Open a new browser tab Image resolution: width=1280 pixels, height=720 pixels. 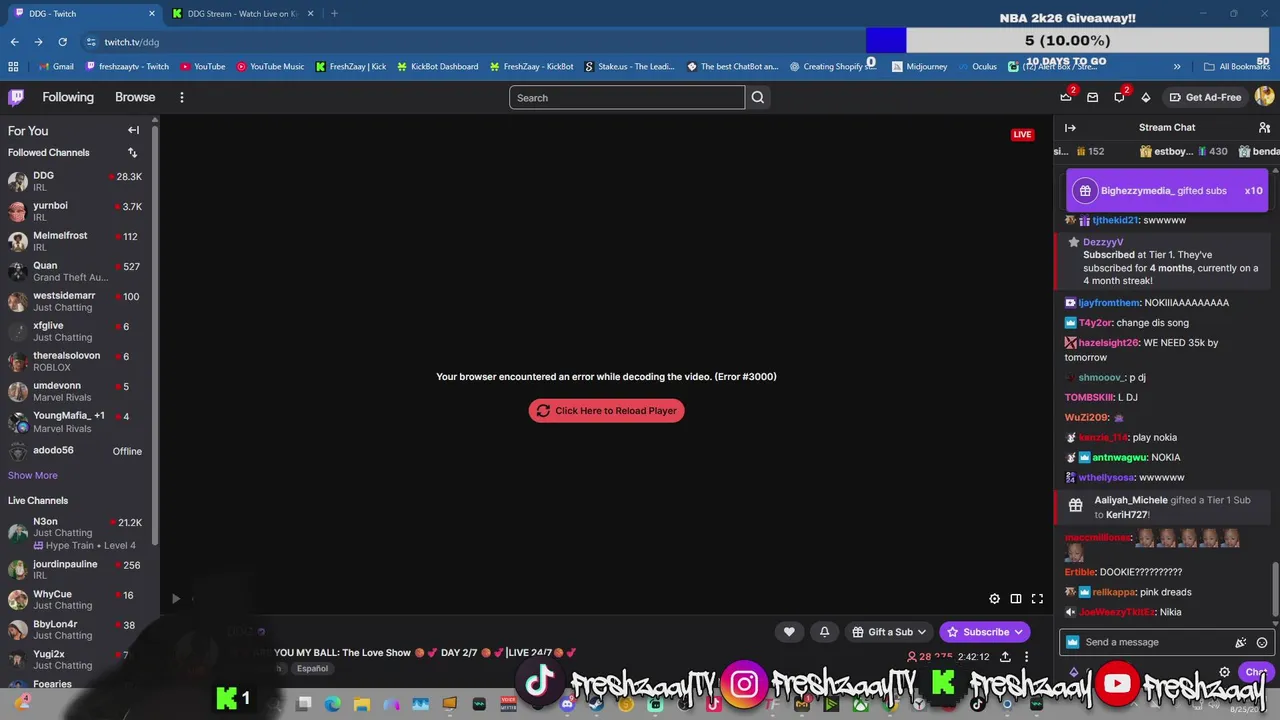click(334, 14)
